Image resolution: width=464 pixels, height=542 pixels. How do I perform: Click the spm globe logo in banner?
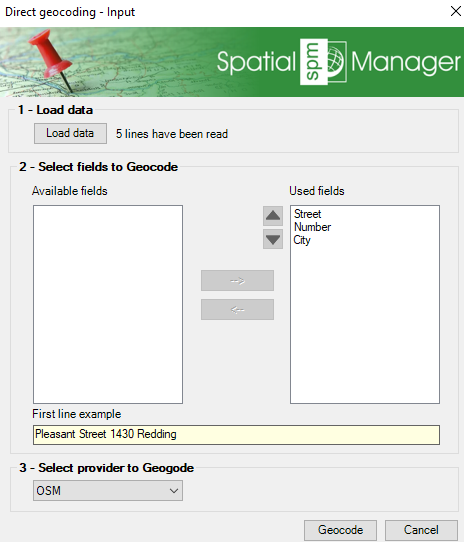pos(323,62)
